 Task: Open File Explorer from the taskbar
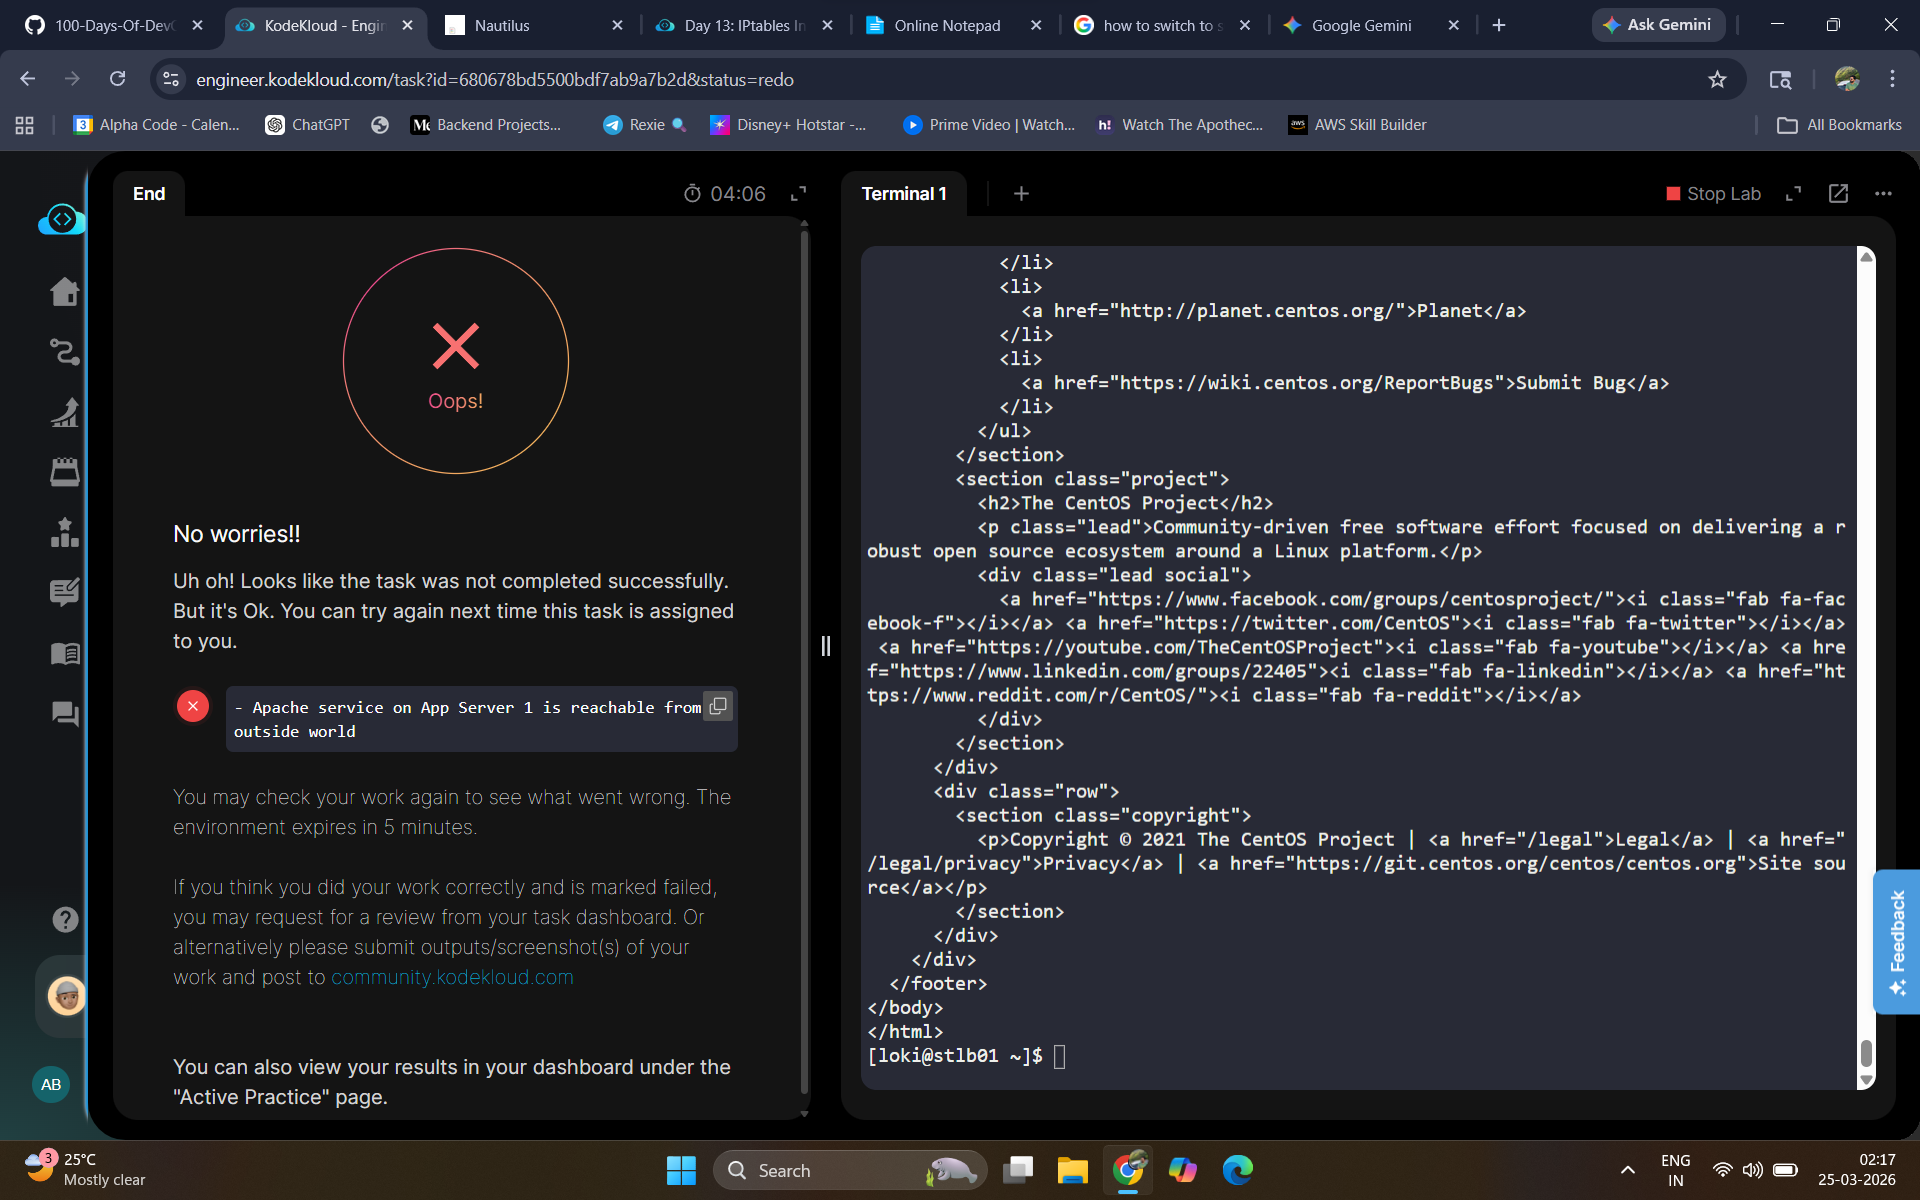[x=1072, y=1170]
